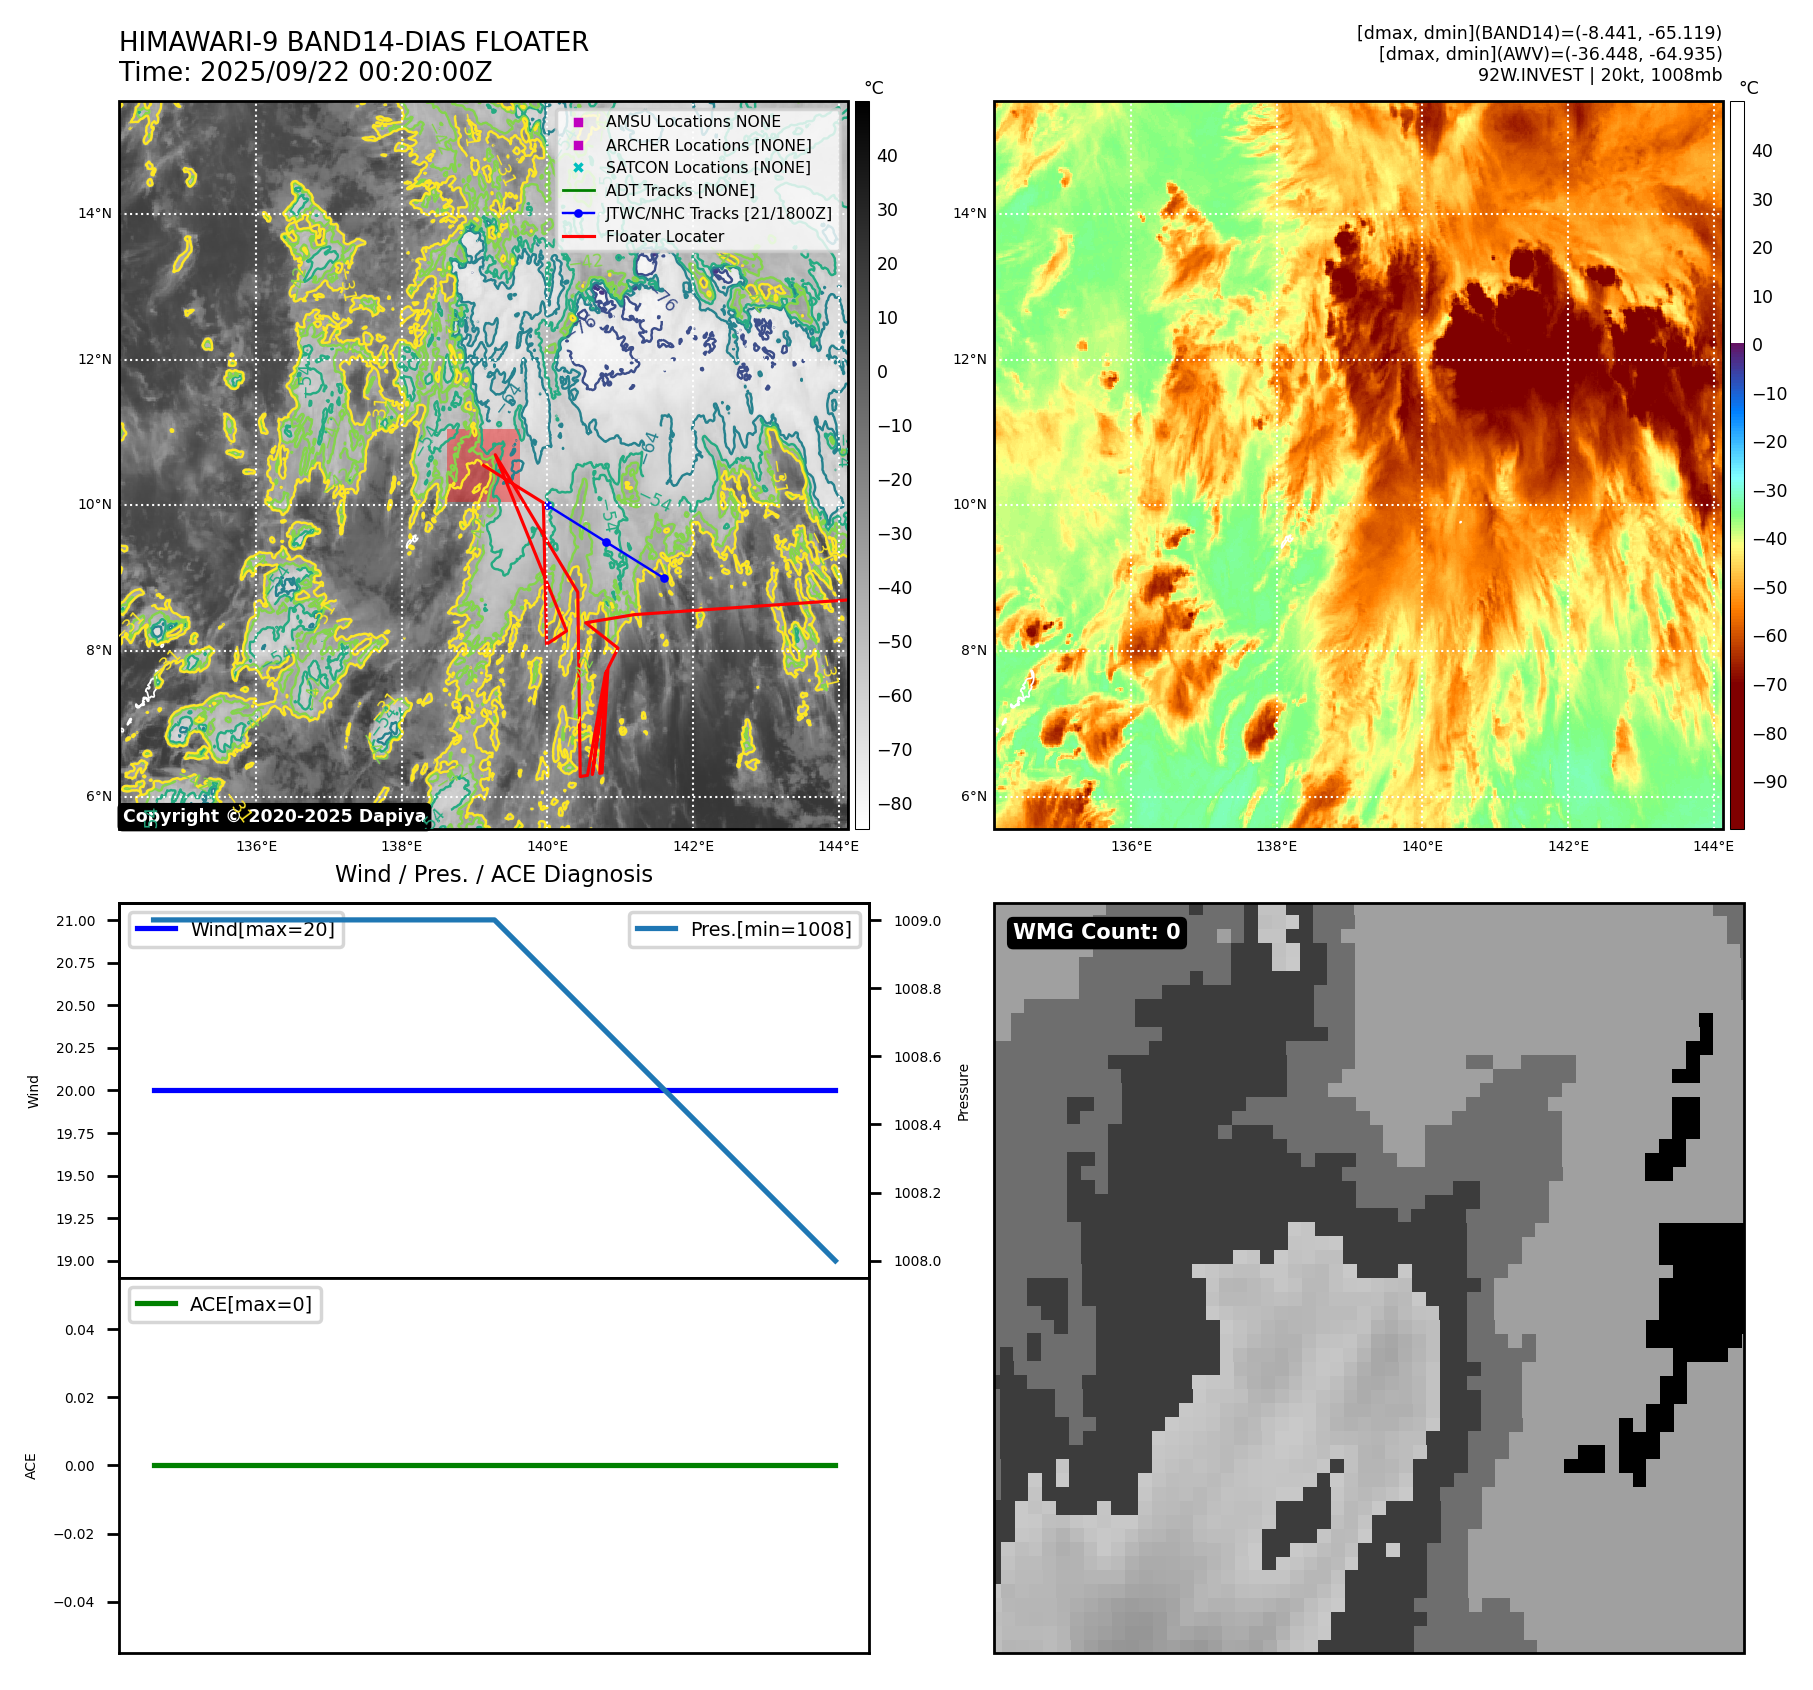The image size is (1813, 1690).
Task: Click the green ACE line in the chart
Action: click(x=494, y=1465)
